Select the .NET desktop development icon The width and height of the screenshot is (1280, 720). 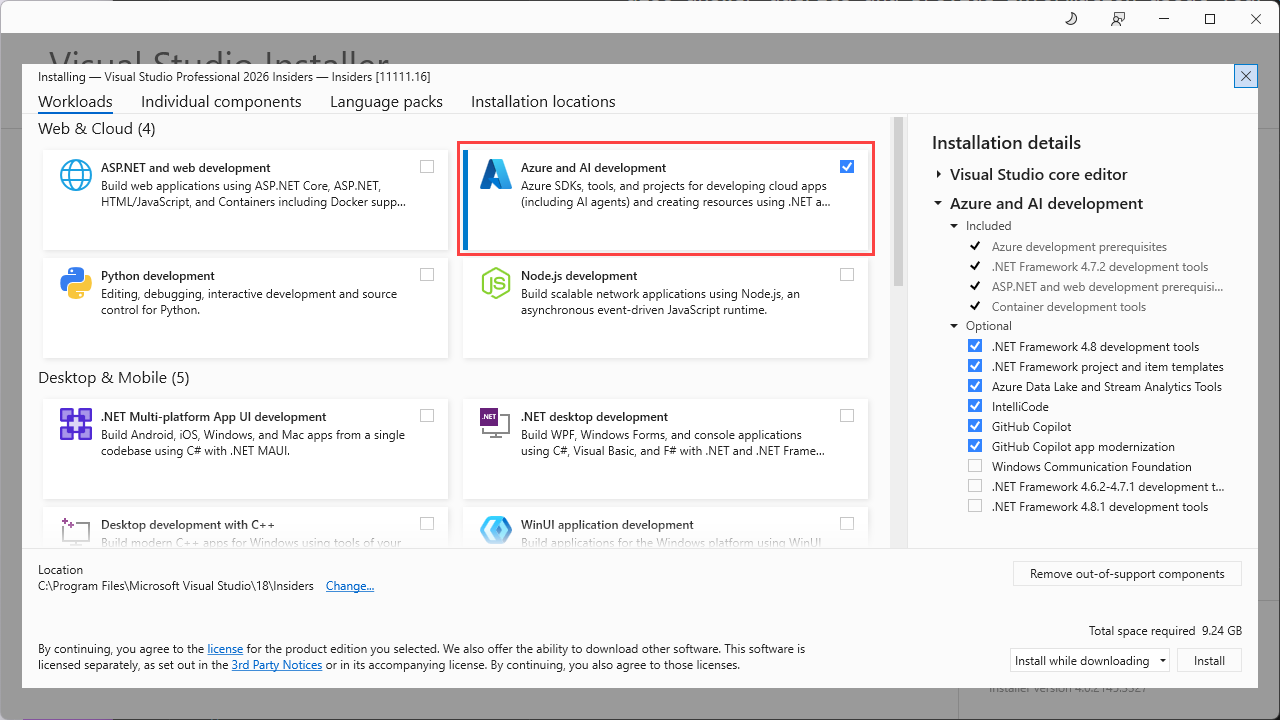(495, 423)
